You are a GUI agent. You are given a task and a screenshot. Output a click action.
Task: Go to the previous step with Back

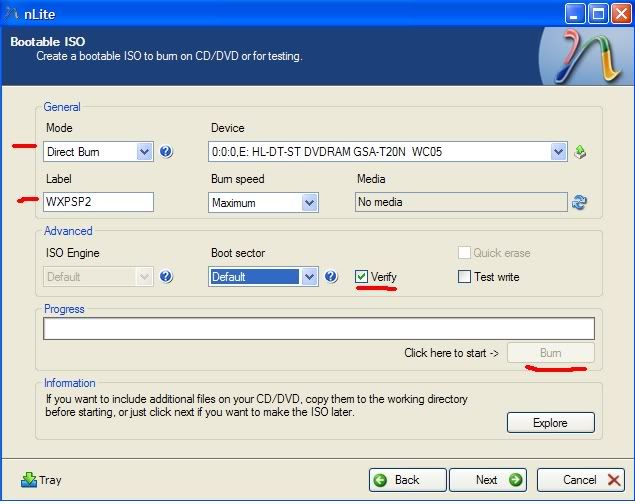point(407,480)
